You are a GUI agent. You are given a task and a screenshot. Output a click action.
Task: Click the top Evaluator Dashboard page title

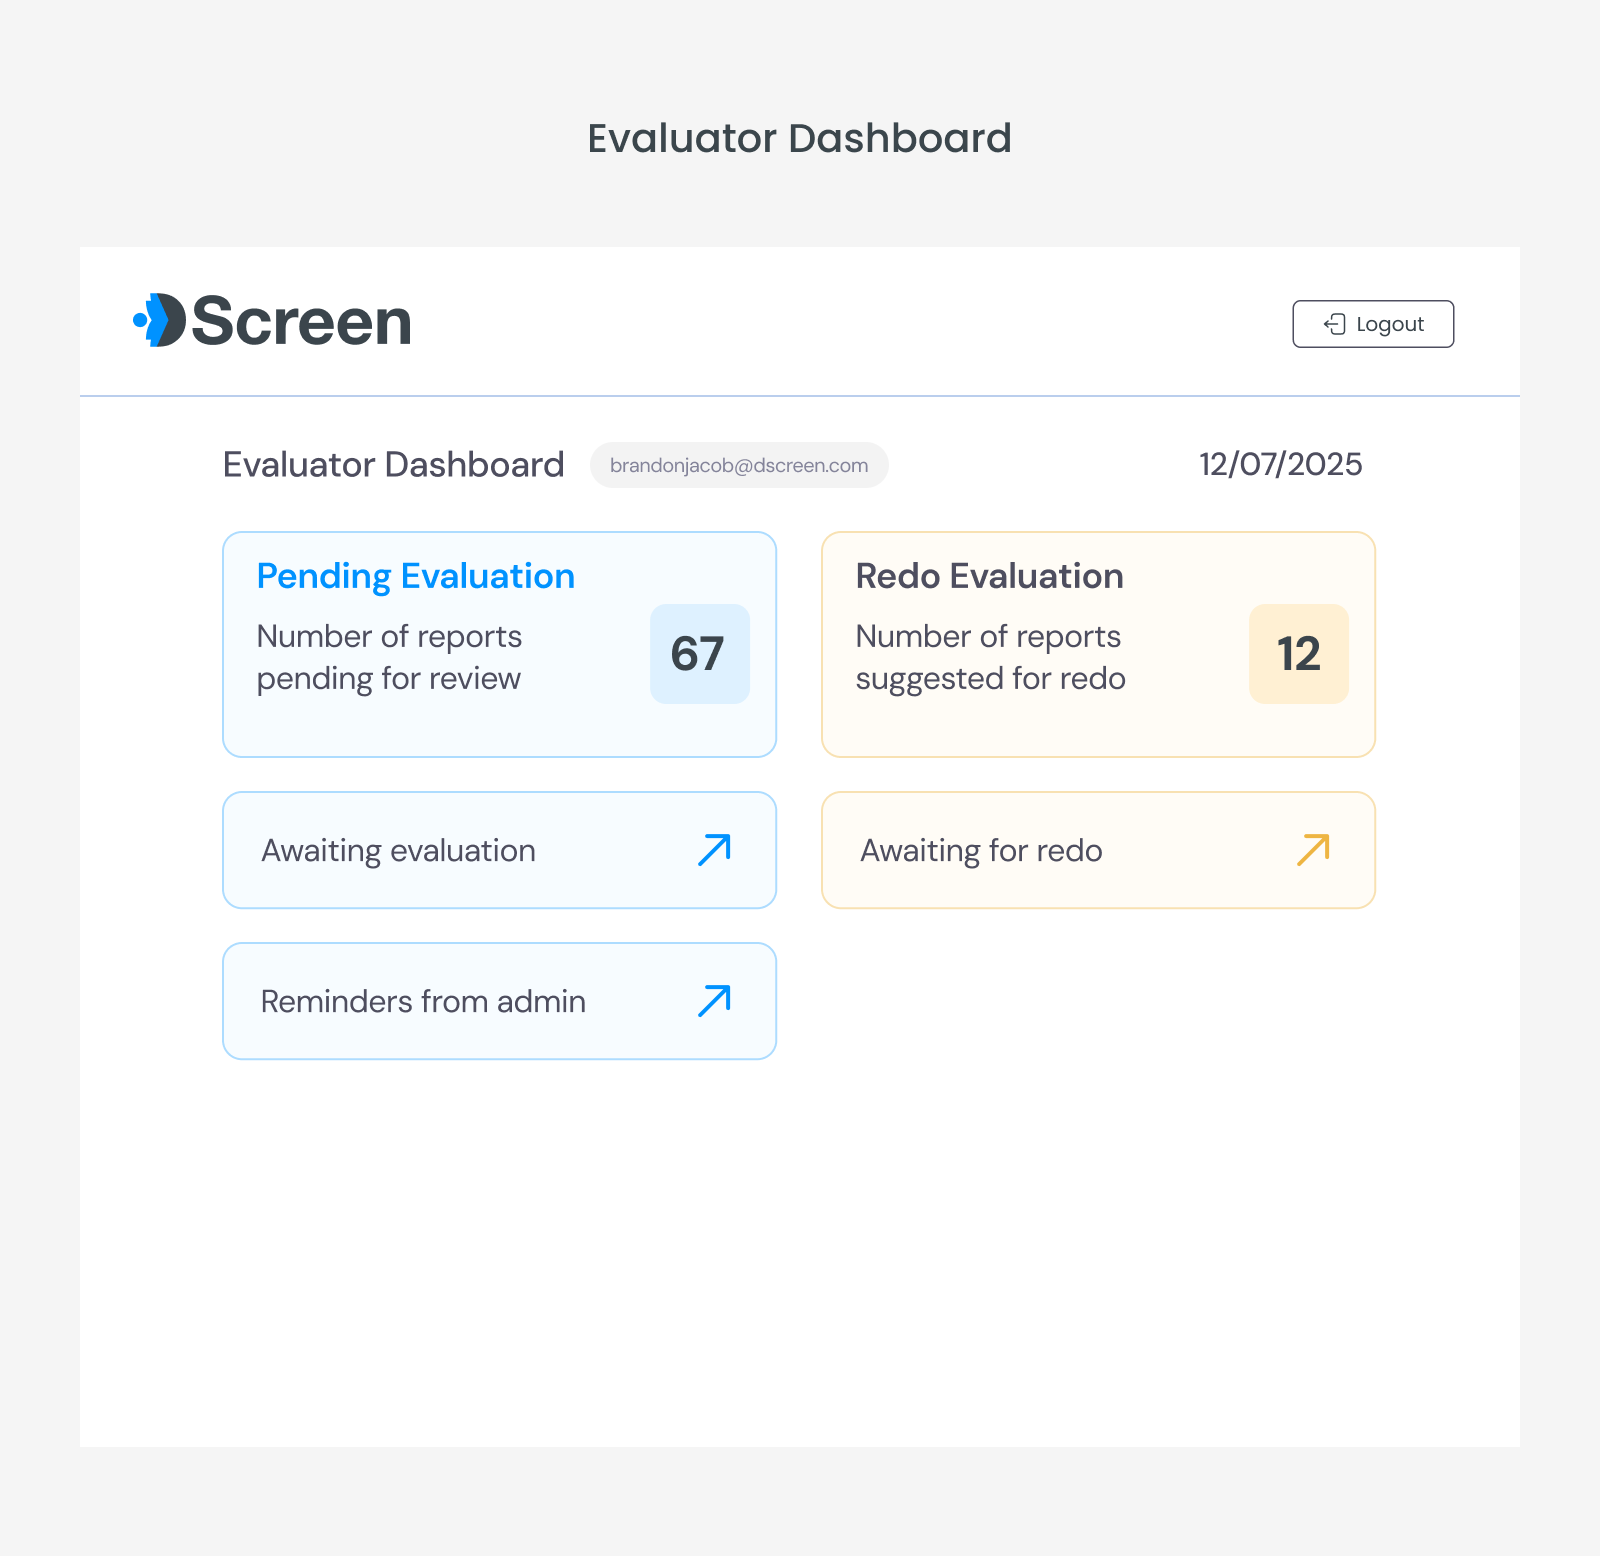pos(799,138)
